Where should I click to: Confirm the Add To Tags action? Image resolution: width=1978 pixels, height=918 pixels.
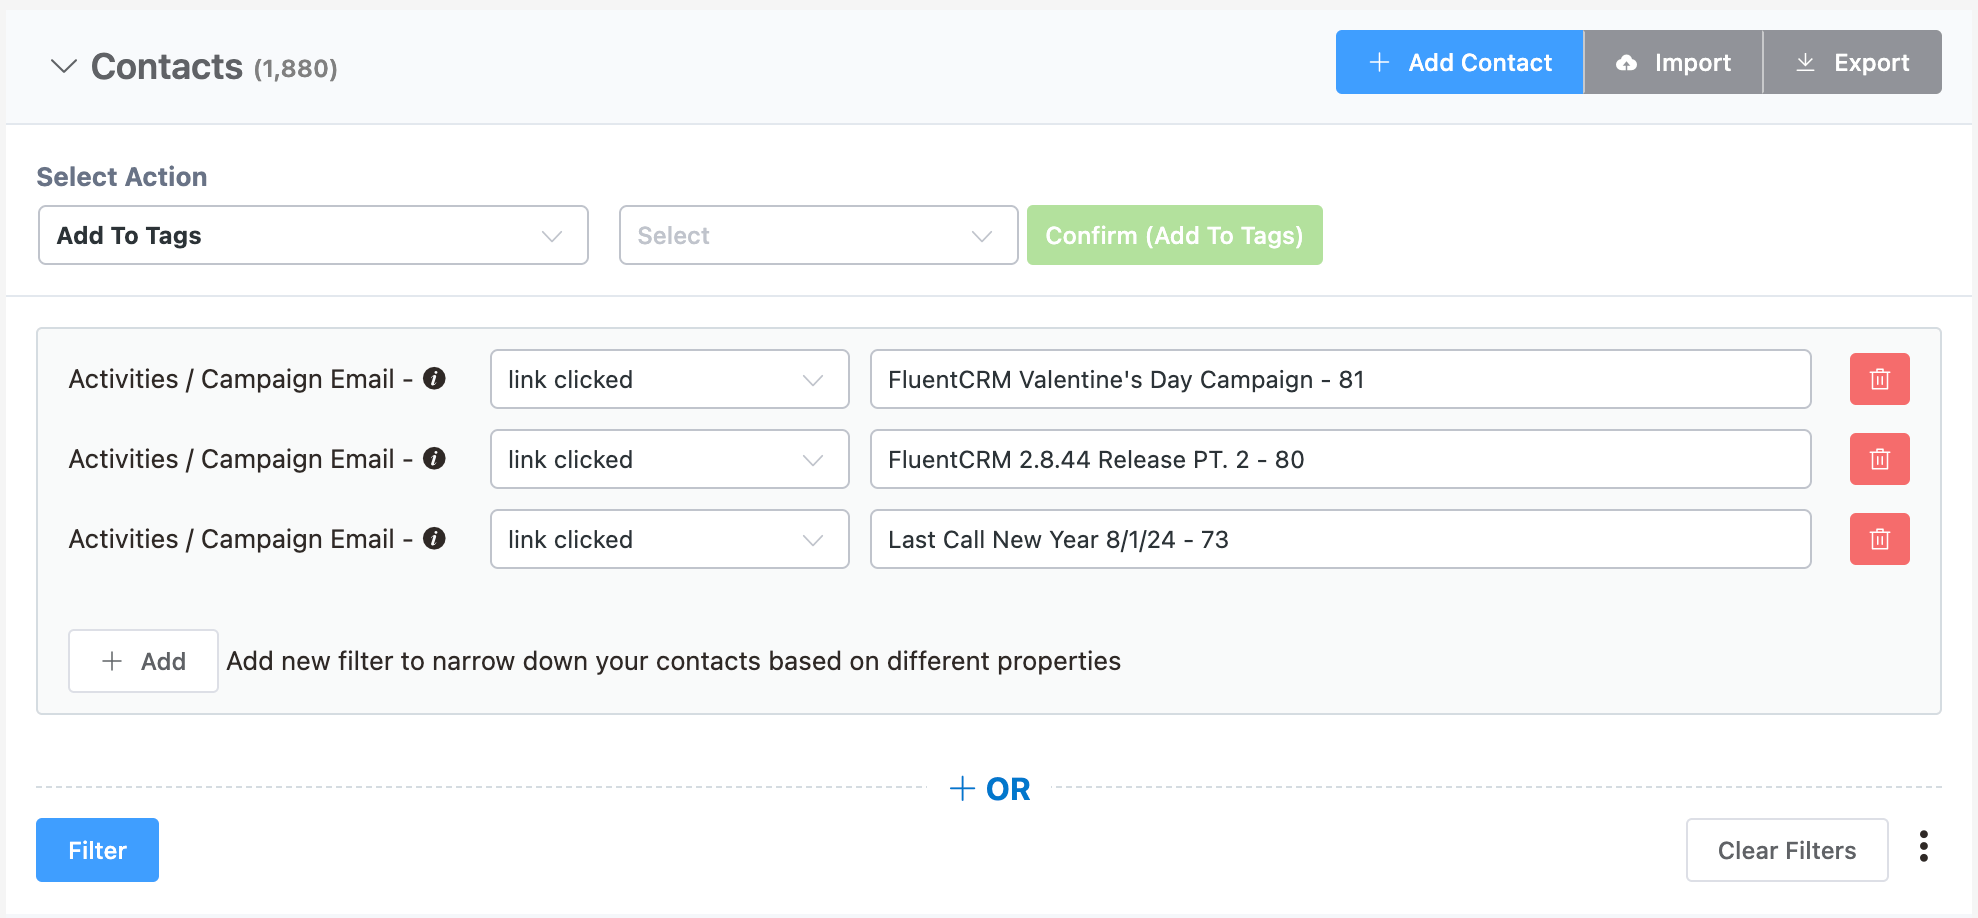(x=1175, y=235)
